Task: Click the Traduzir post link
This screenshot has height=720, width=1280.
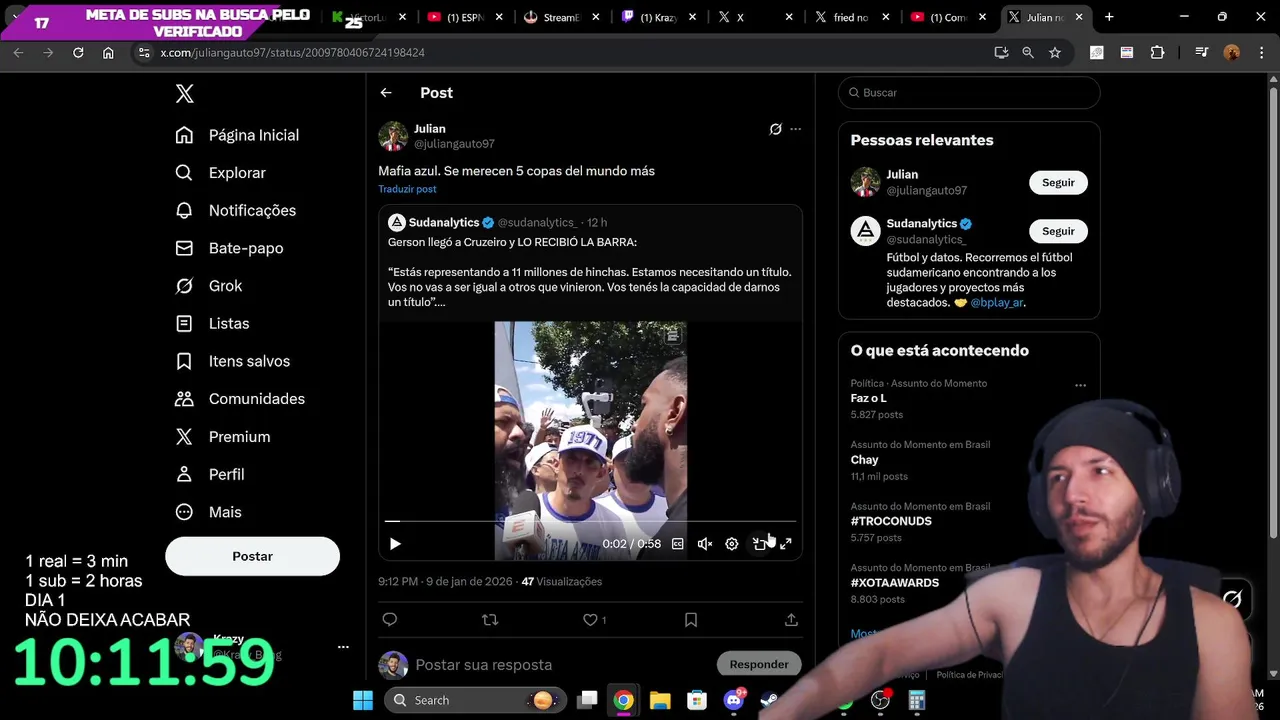Action: [407, 189]
